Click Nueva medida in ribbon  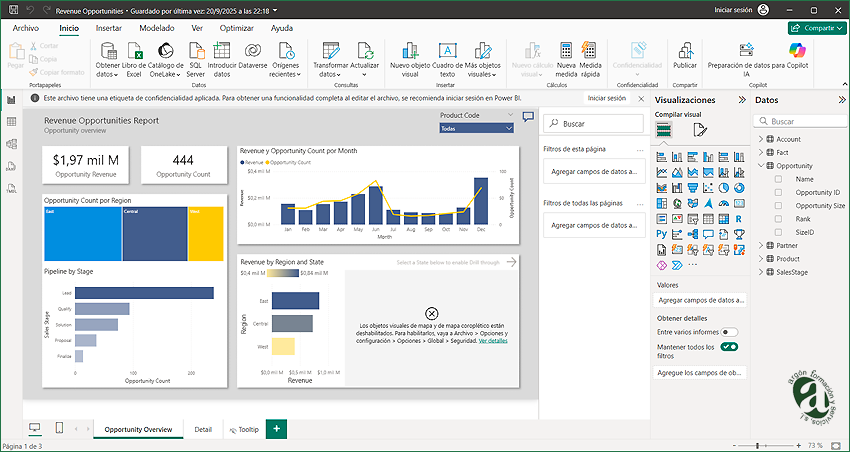pyautogui.click(x=566, y=60)
